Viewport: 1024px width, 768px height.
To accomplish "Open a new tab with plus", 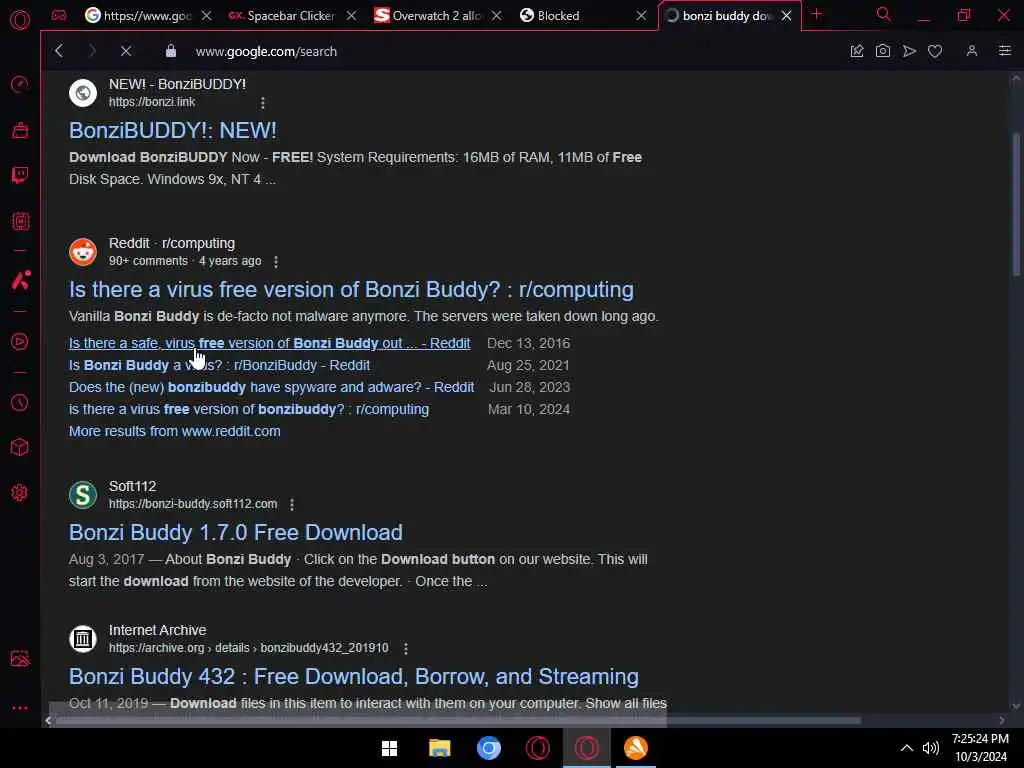I will pyautogui.click(x=816, y=14).
